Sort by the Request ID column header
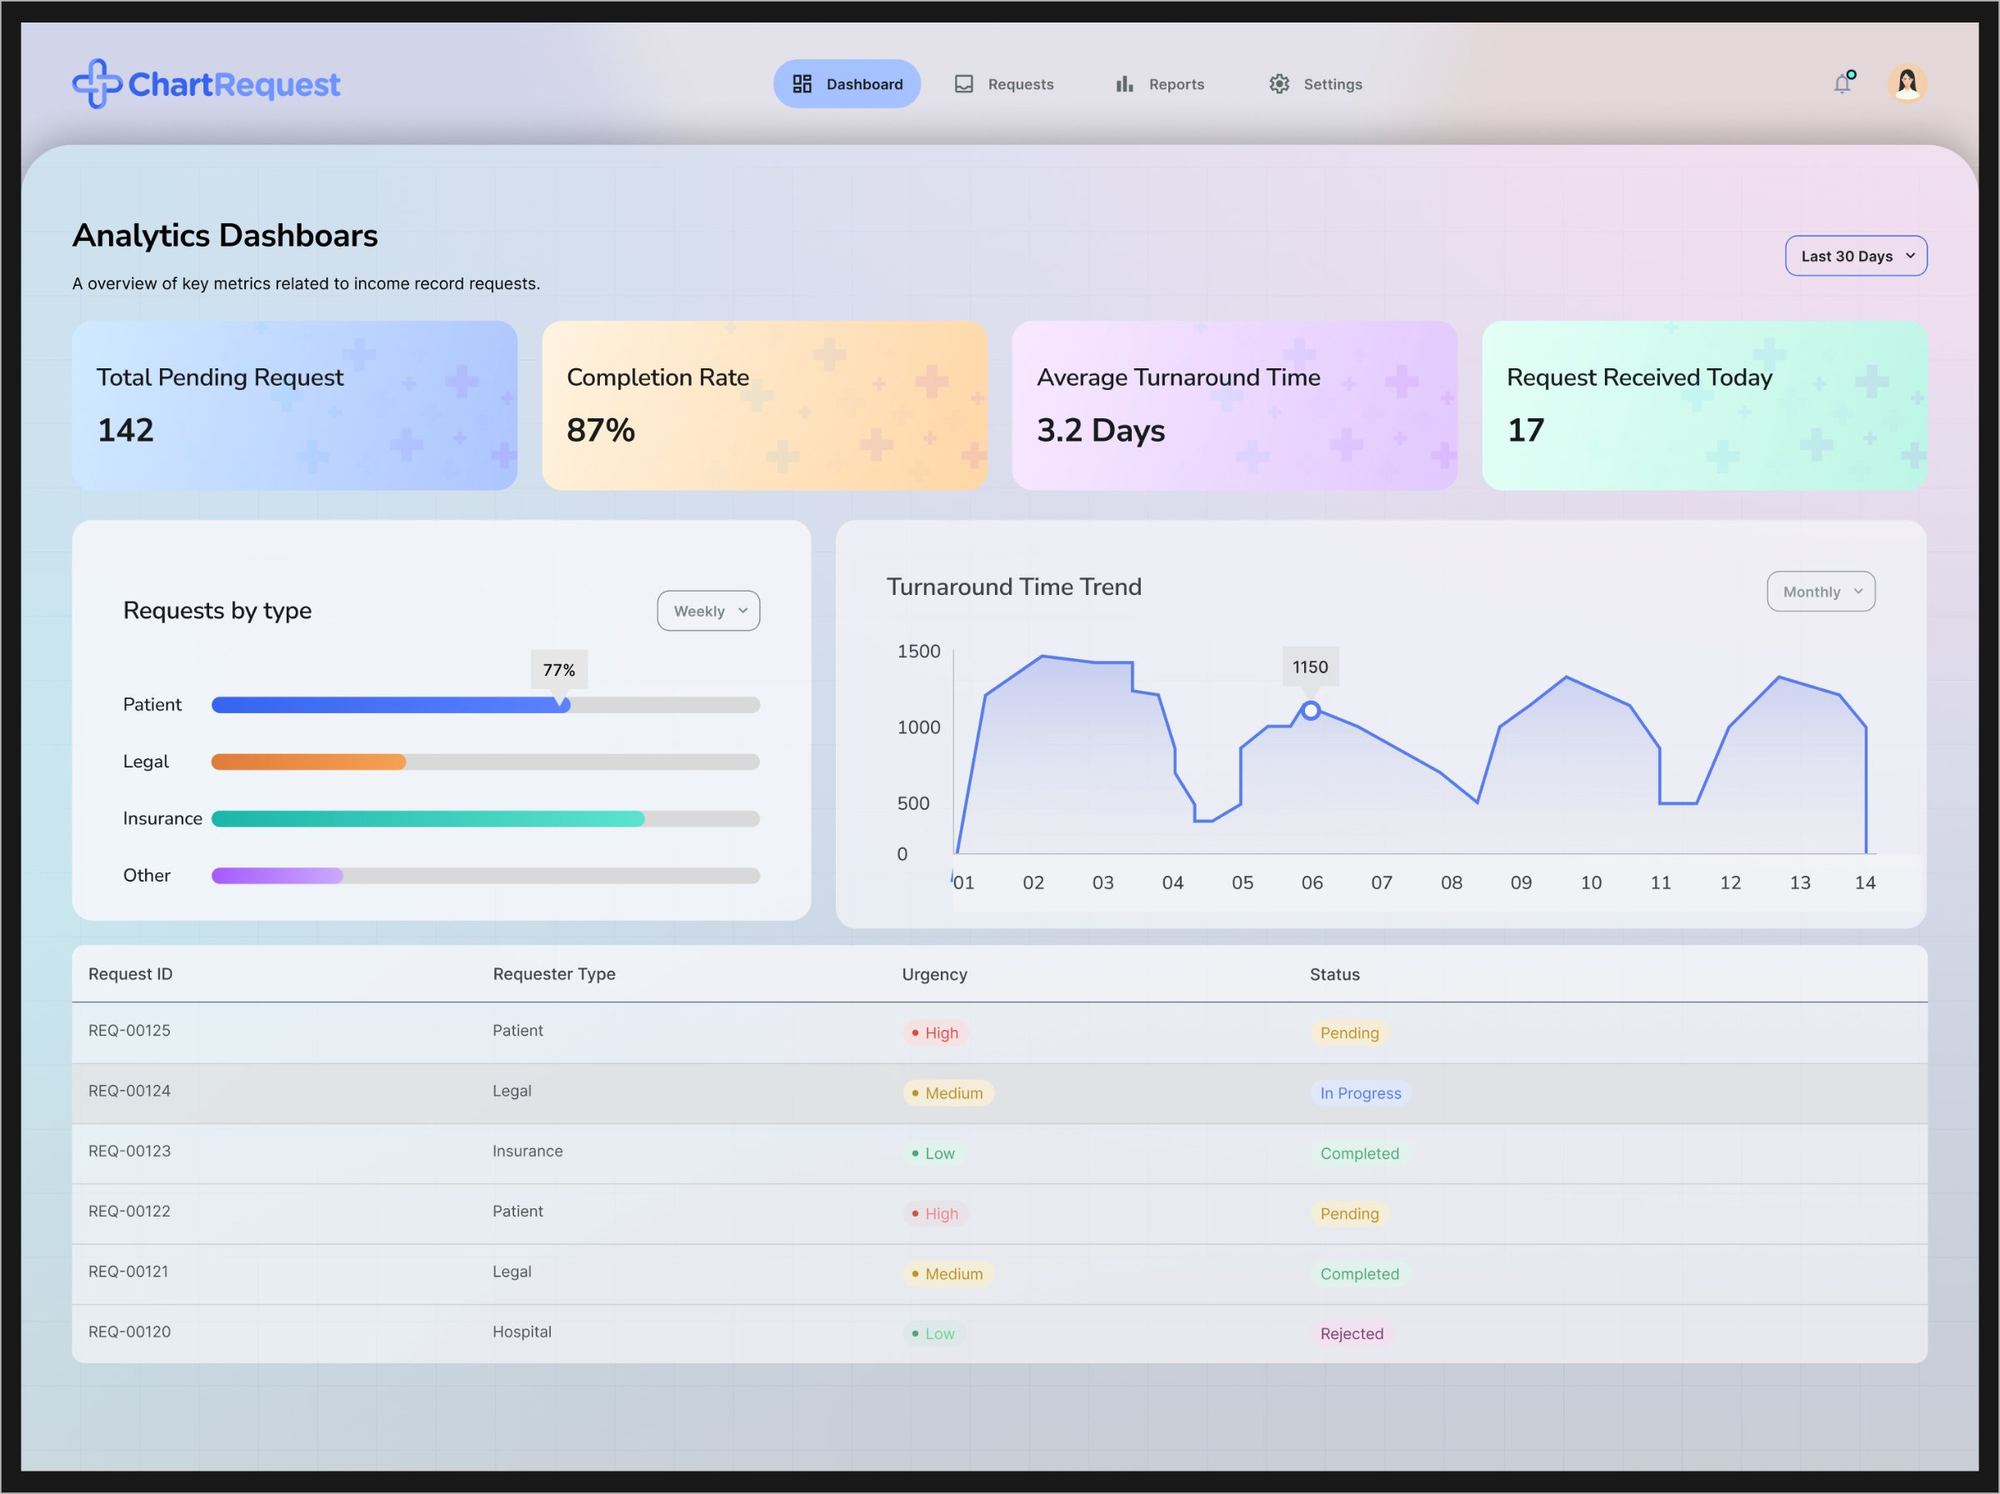This screenshot has width=2000, height=1494. coord(130,974)
